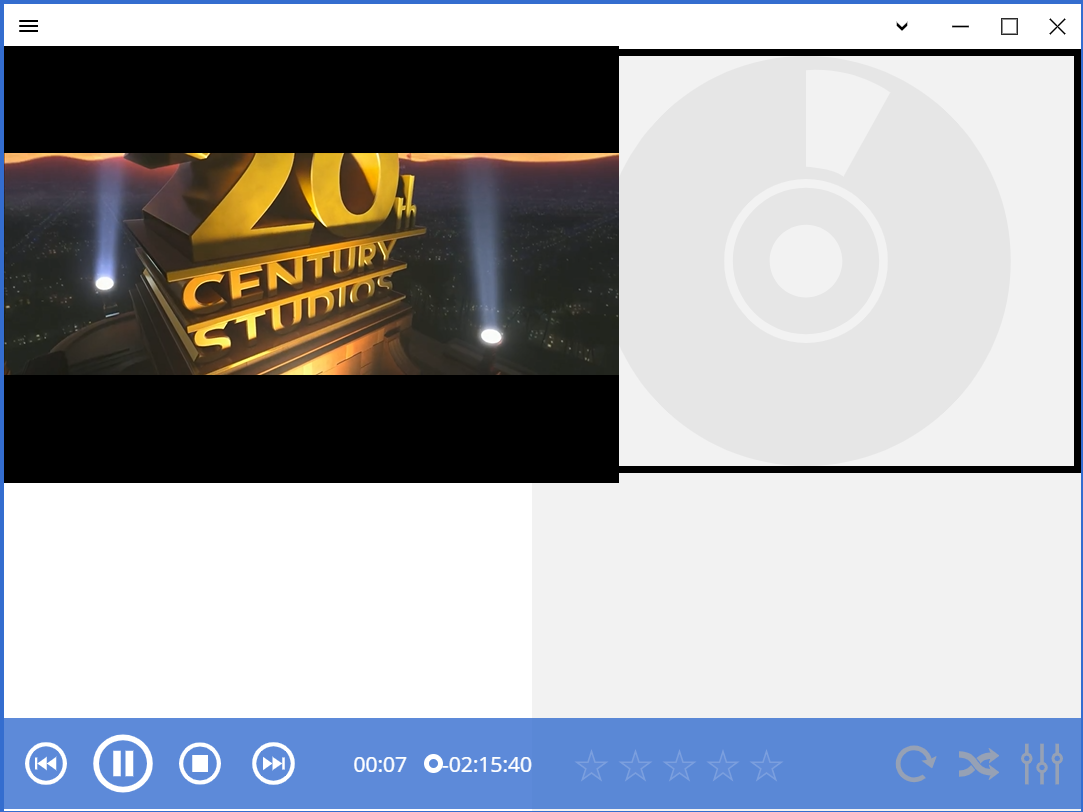
Task: Rate the video three stars
Action: tap(679, 766)
